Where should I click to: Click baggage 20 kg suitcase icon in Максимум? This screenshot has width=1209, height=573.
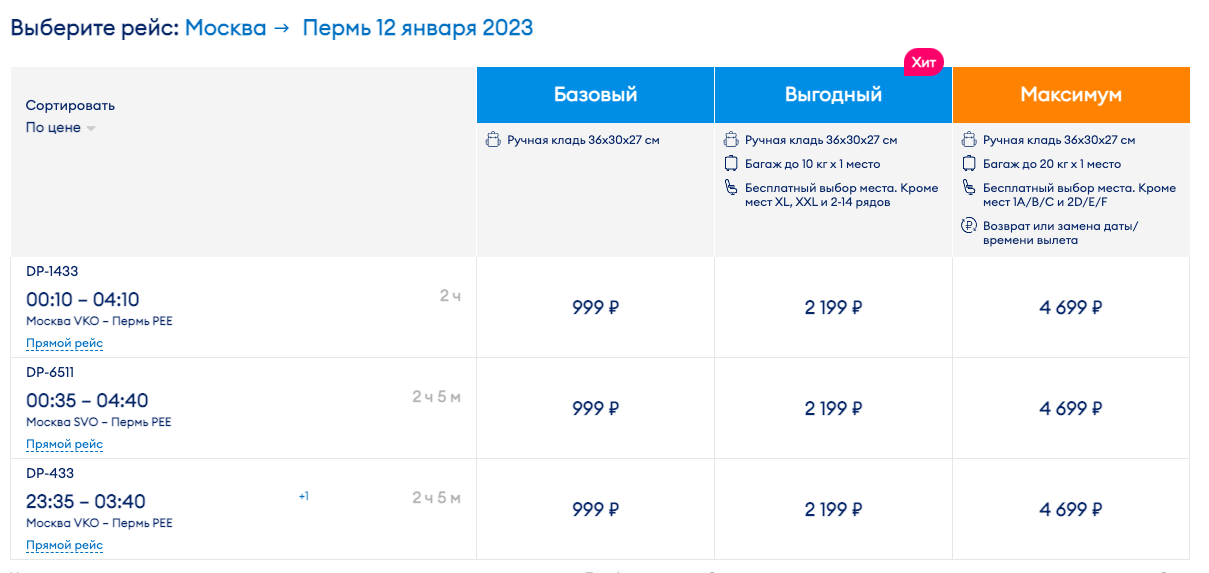click(968, 164)
